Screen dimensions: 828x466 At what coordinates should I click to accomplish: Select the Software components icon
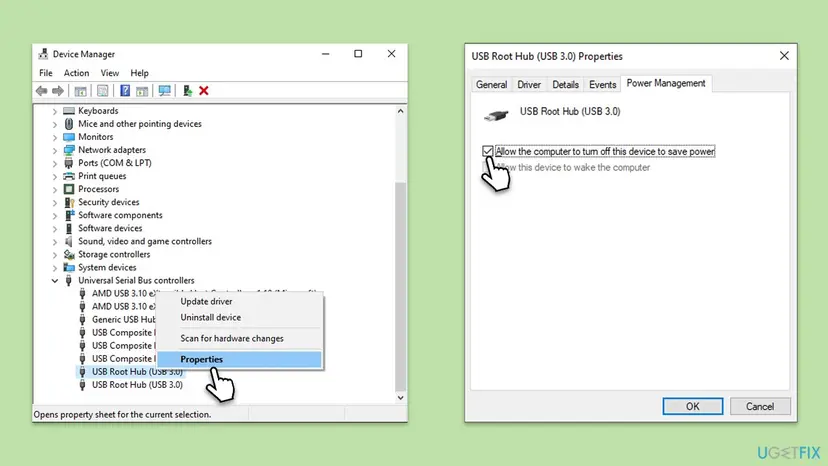[x=69, y=215]
